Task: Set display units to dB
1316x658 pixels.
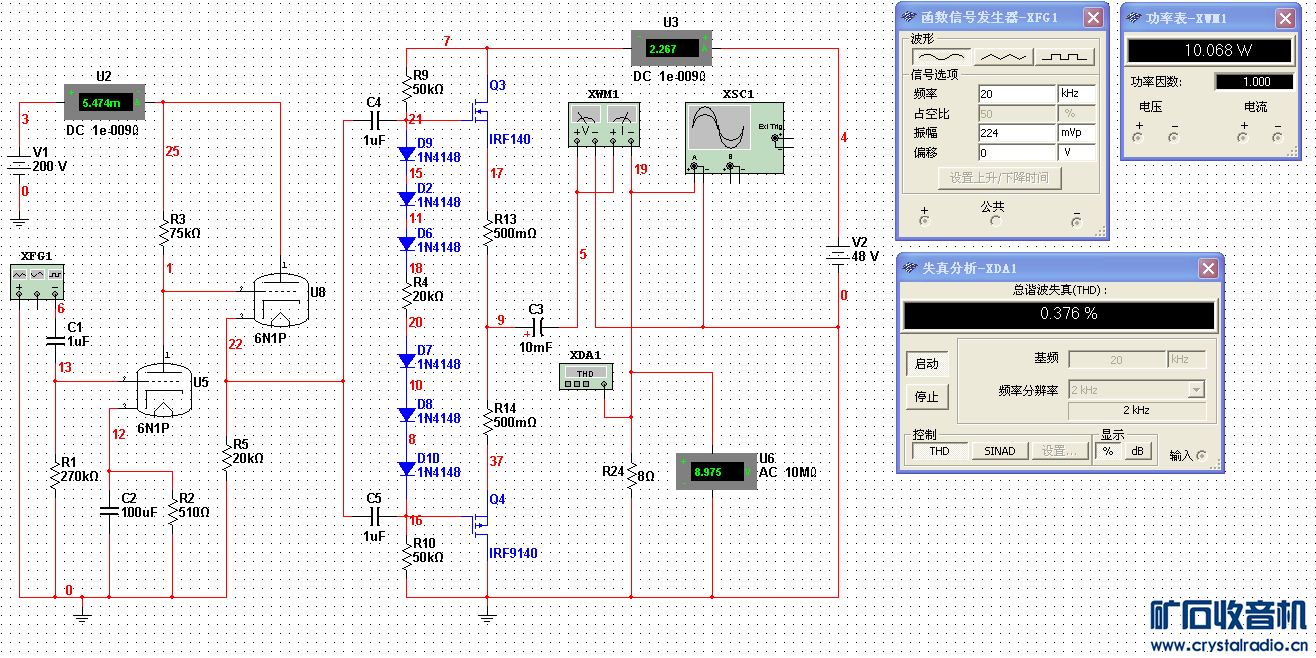Action: point(1136,451)
